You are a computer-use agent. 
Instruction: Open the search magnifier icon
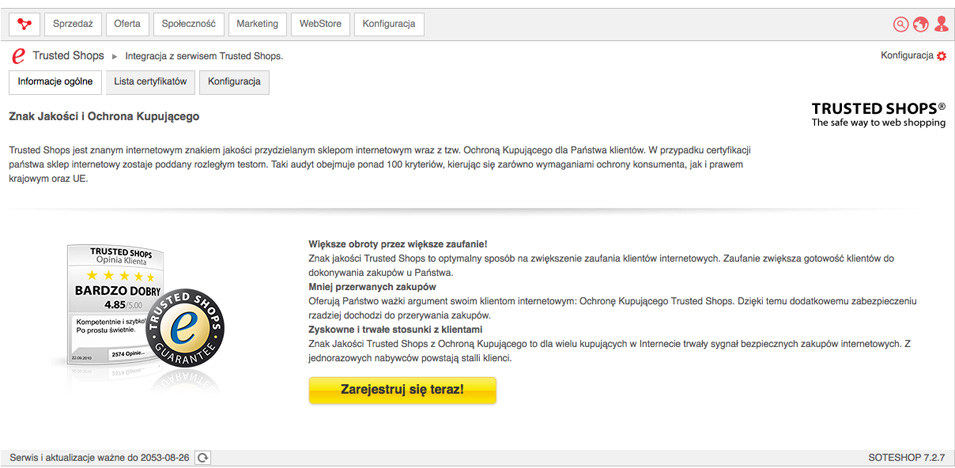pyautogui.click(x=900, y=24)
